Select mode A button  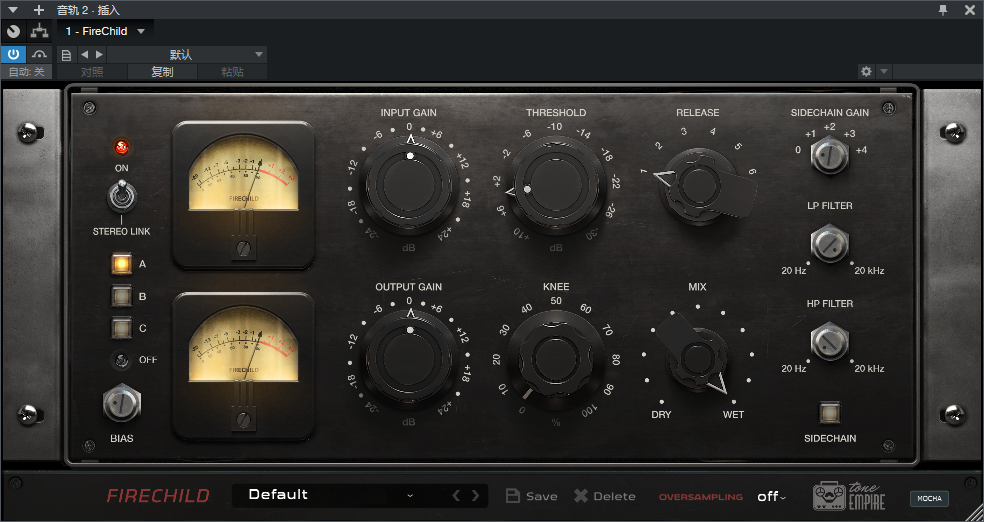pyautogui.click(x=121, y=264)
